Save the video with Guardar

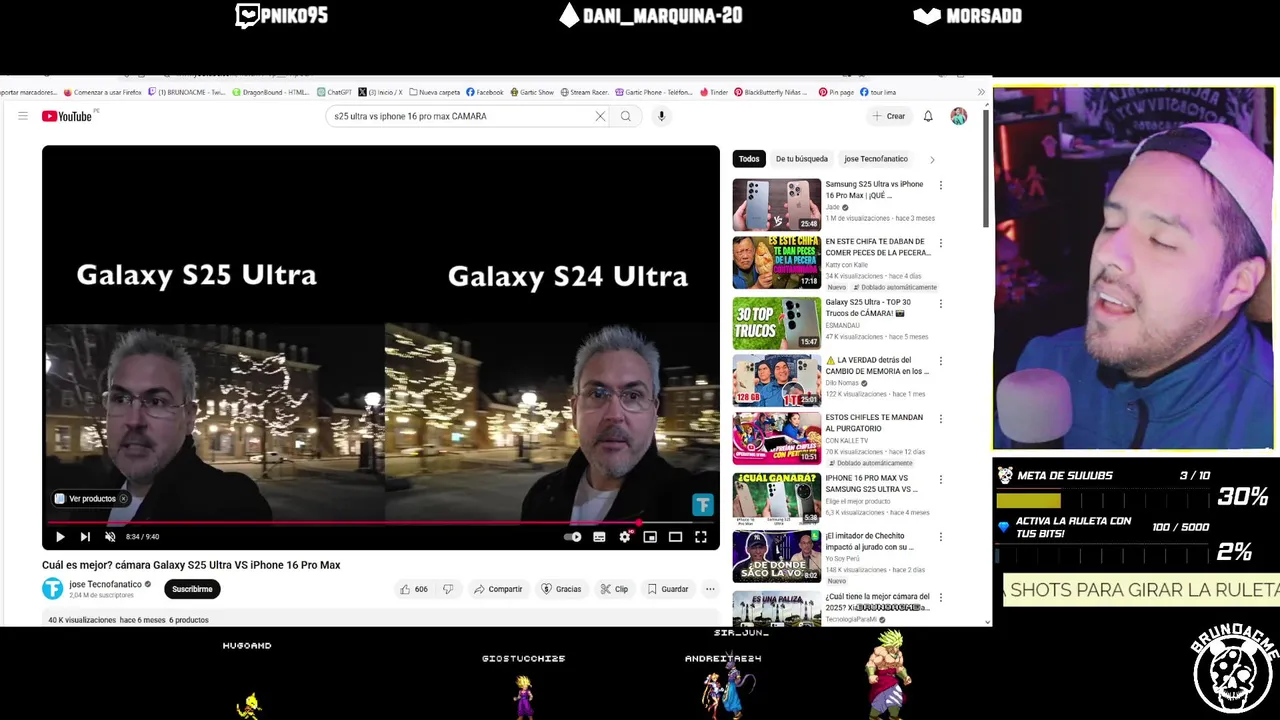click(x=667, y=589)
